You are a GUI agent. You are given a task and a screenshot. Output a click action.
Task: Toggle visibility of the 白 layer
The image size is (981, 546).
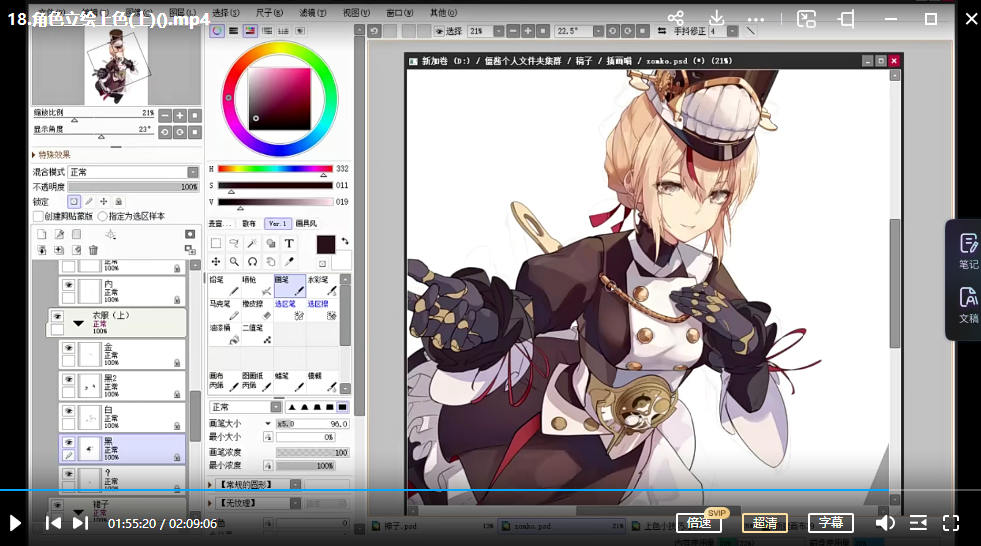point(69,411)
